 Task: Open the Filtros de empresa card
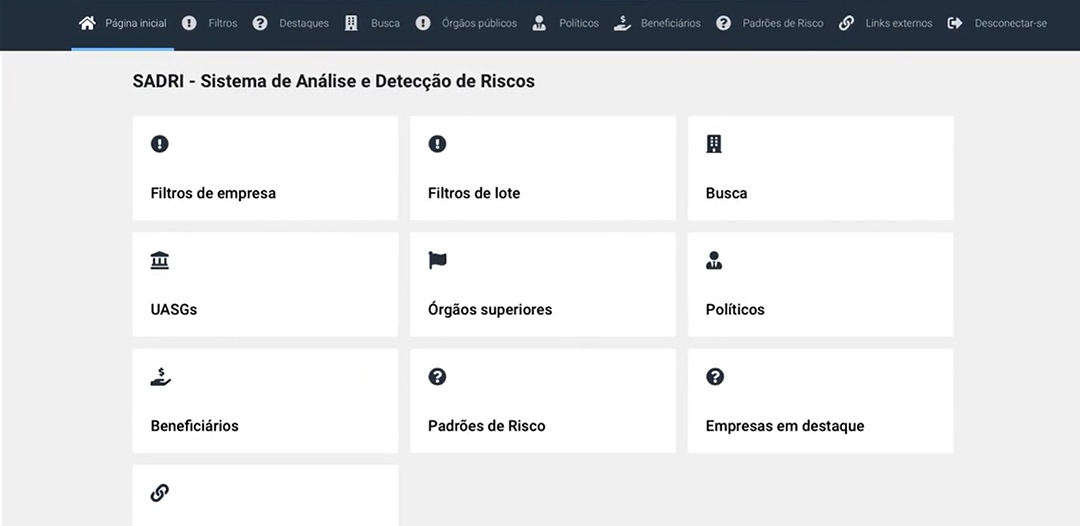[265, 168]
